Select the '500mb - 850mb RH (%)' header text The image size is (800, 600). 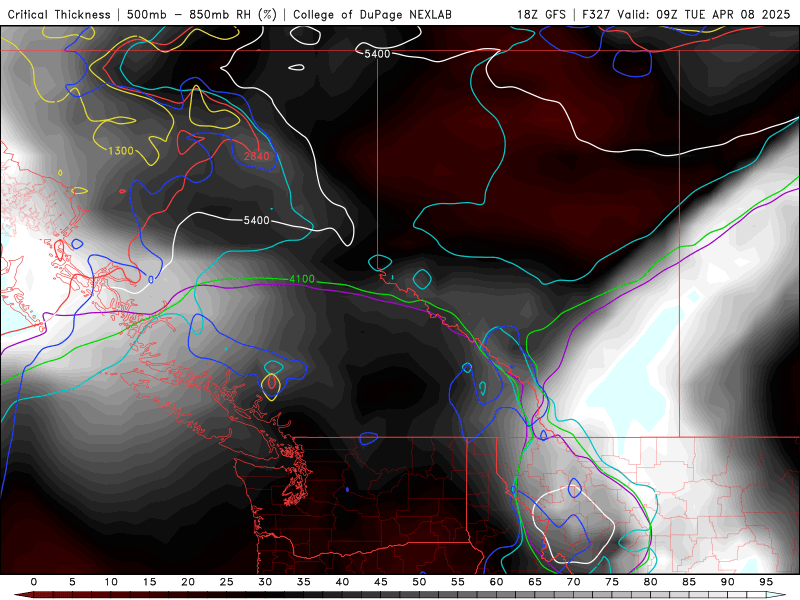coord(202,14)
